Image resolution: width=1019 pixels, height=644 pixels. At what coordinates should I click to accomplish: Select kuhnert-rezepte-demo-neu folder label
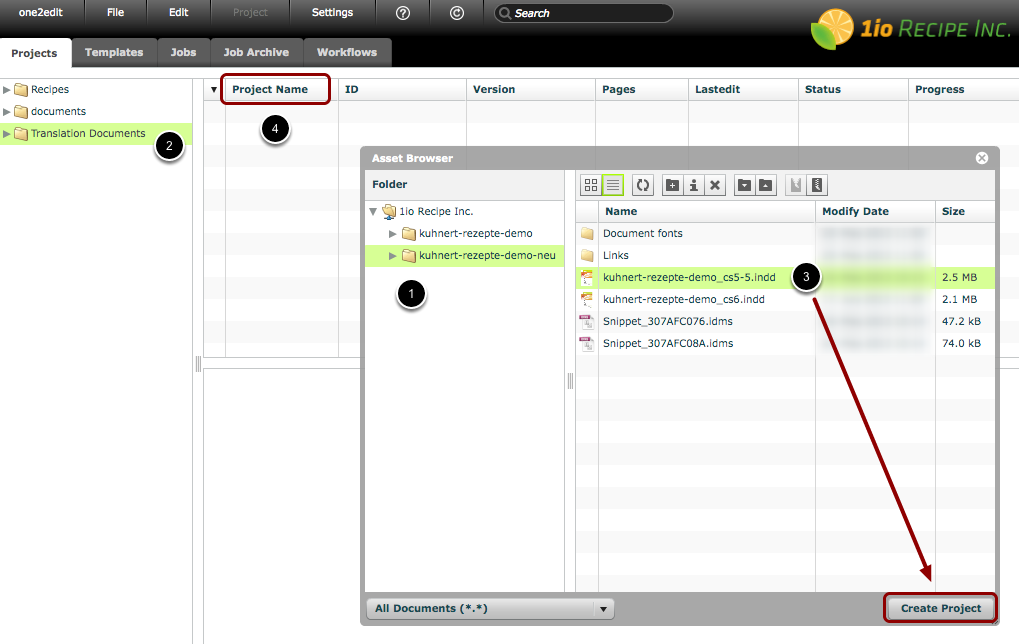click(x=487, y=256)
